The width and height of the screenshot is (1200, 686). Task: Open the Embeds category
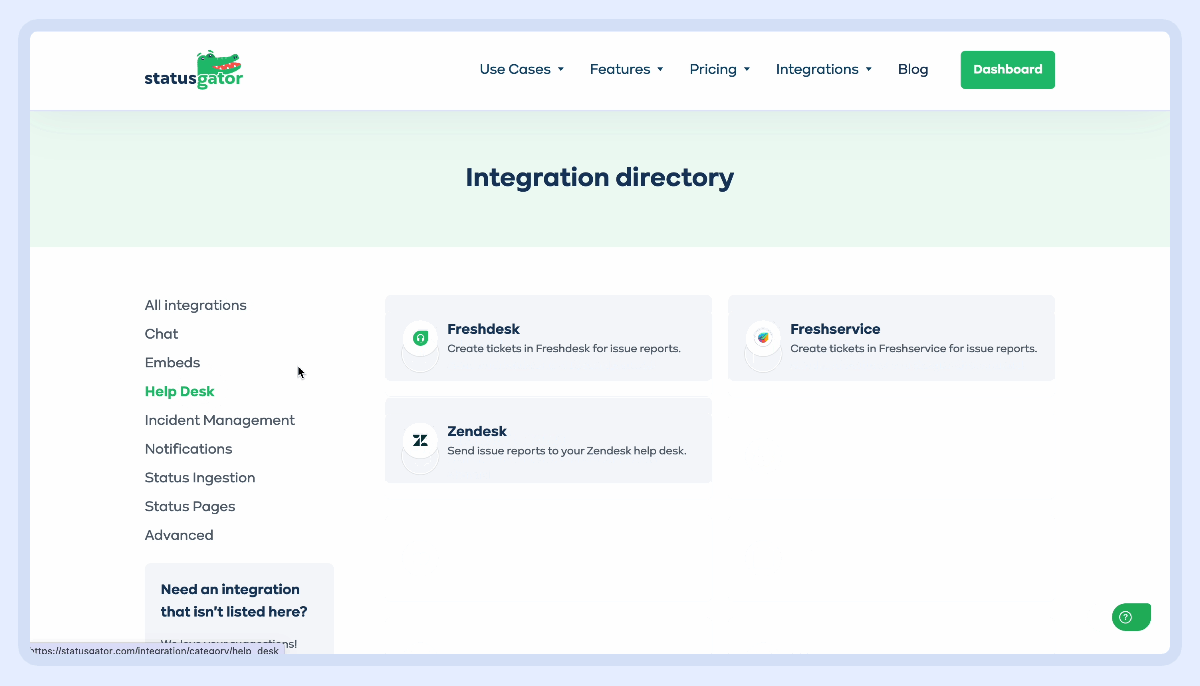coord(173,363)
